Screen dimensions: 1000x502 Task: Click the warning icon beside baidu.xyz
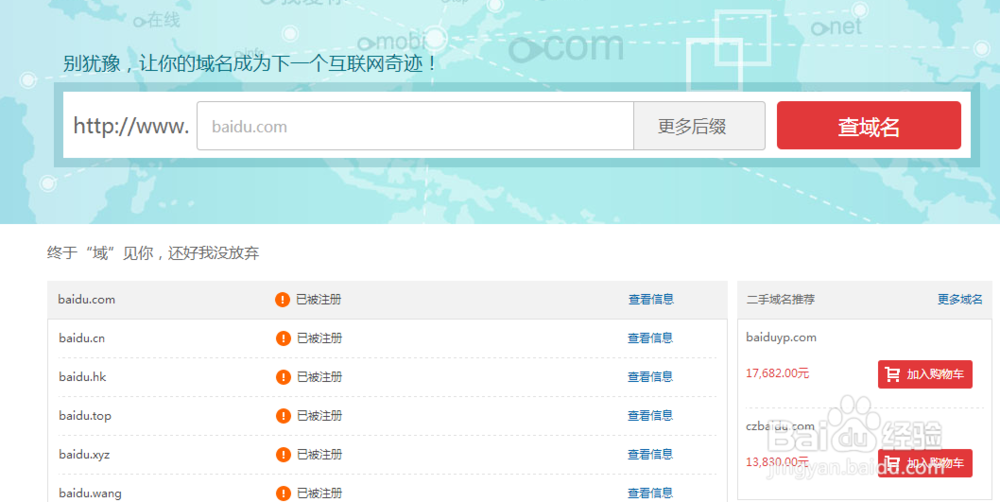(x=283, y=455)
